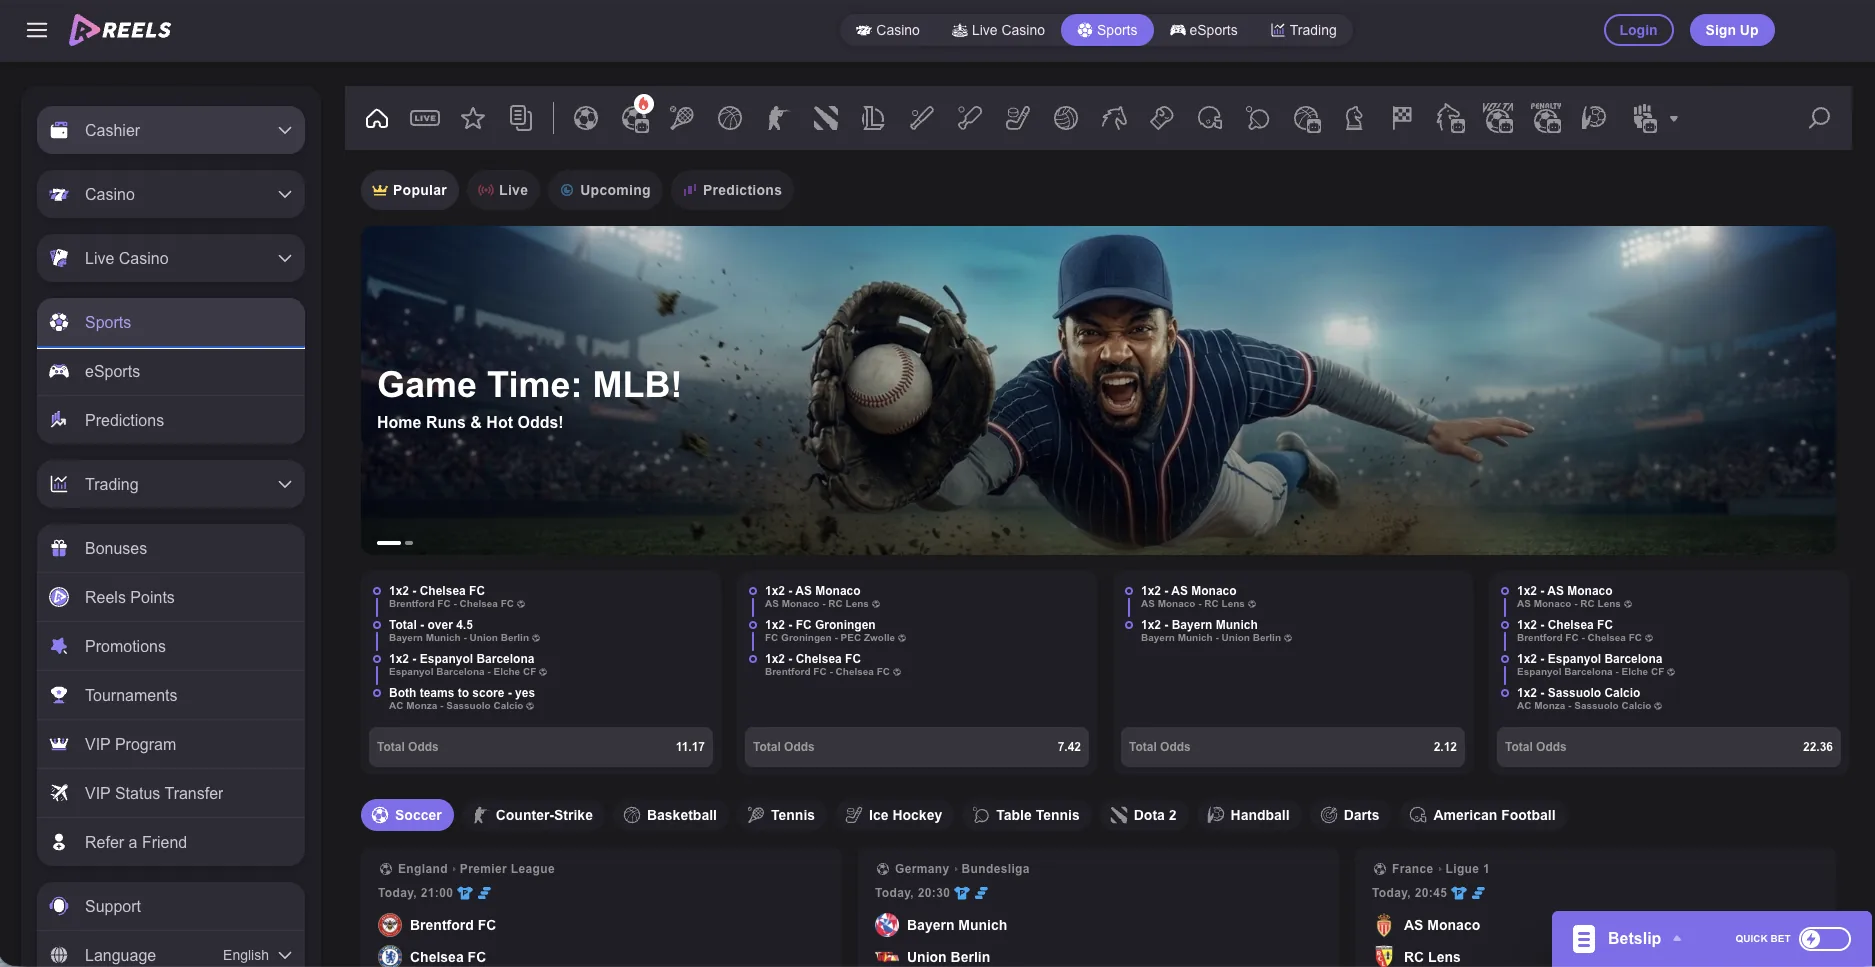
Task: Switch to eSports top tab
Action: [x=1204, y=30]
